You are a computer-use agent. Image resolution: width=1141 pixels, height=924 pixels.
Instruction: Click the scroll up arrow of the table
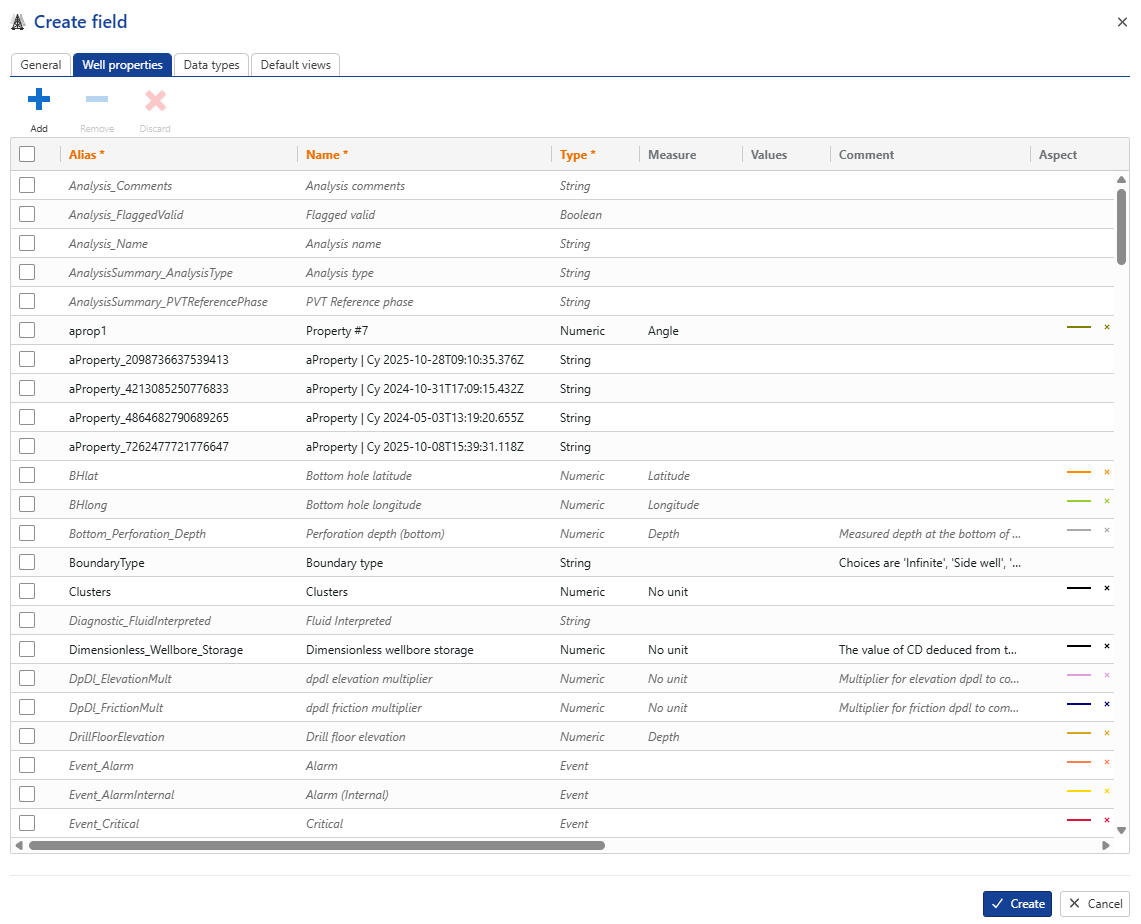tap(1121, 180)
